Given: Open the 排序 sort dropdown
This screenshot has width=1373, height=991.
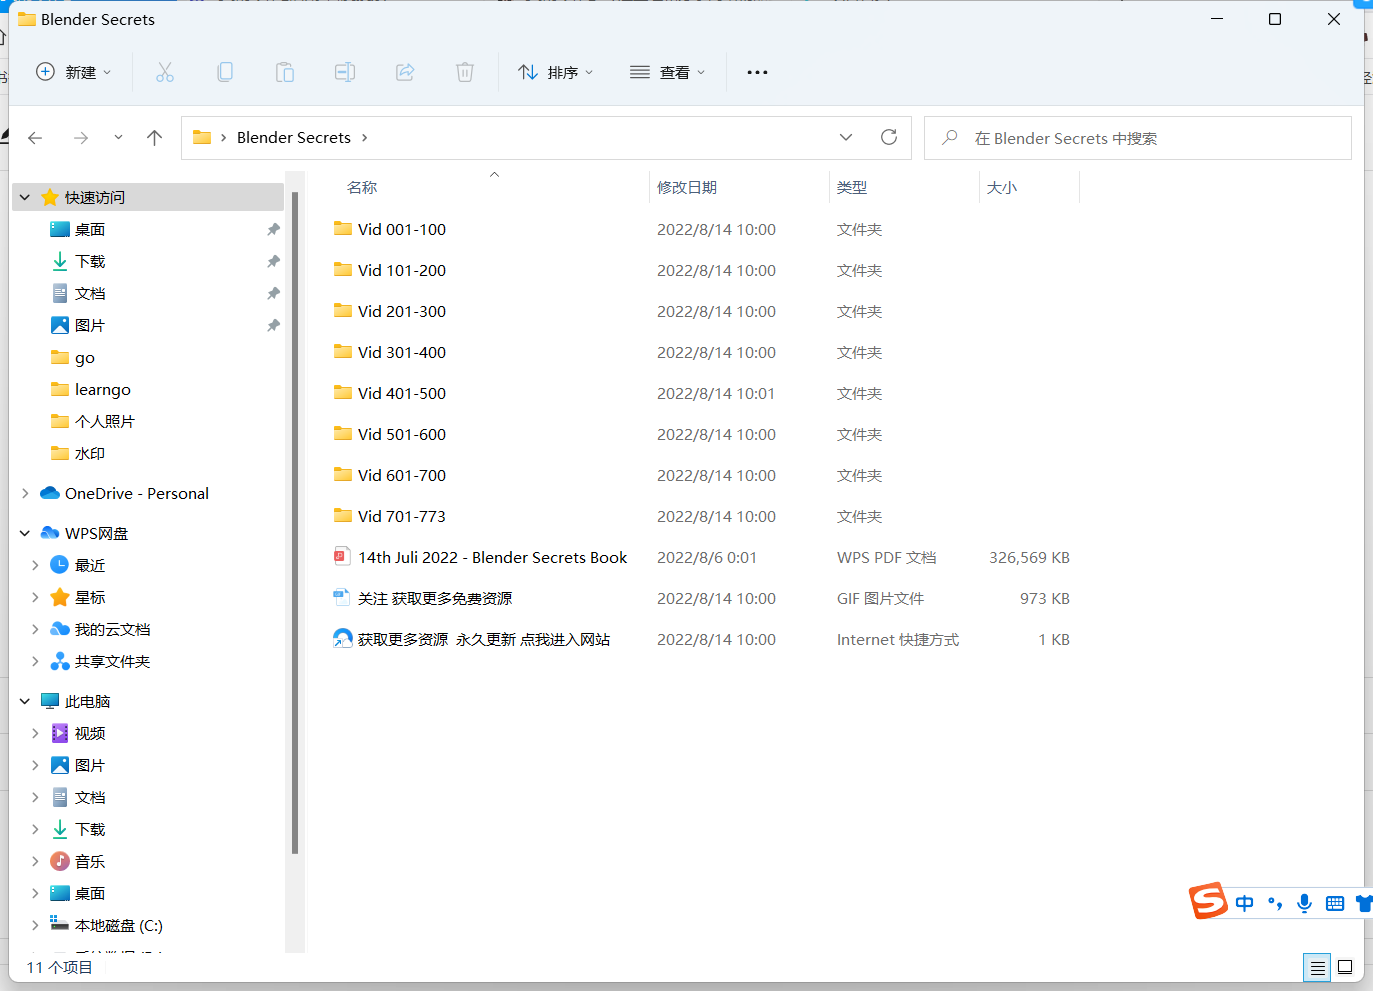Looking at the screenshot, I should (x=556, y=72).
